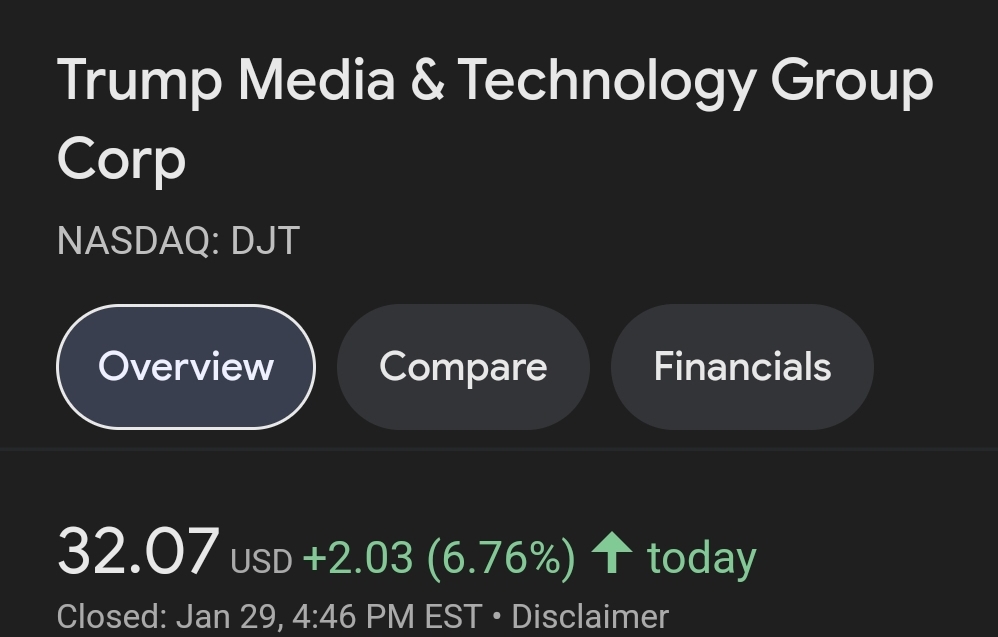Click the word Corp in the title

pos(122,160)
